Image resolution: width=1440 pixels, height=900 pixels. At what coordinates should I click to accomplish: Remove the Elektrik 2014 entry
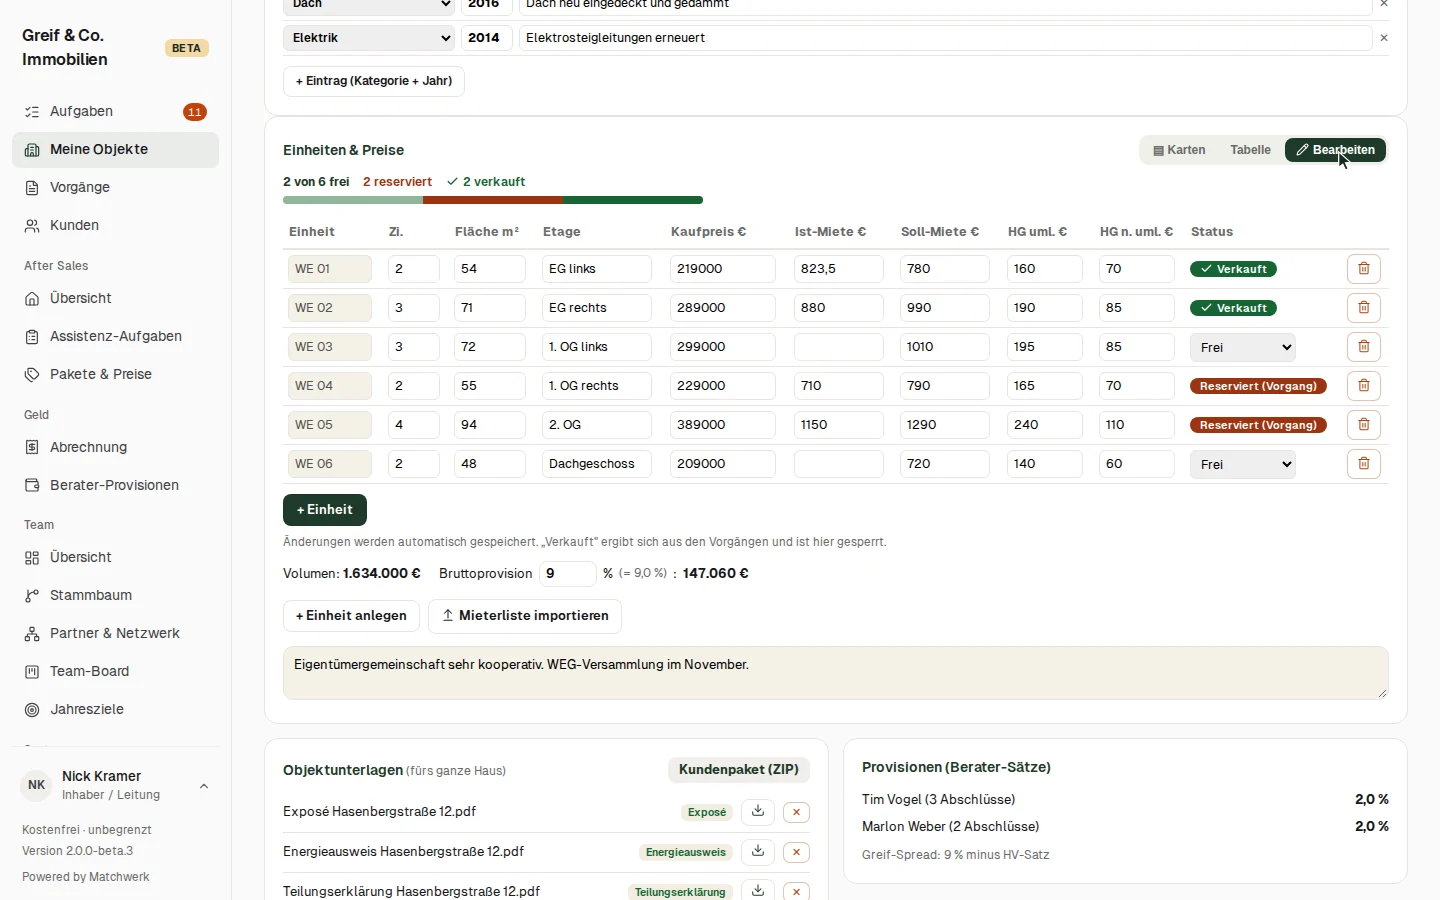(x=1384, y=38)
